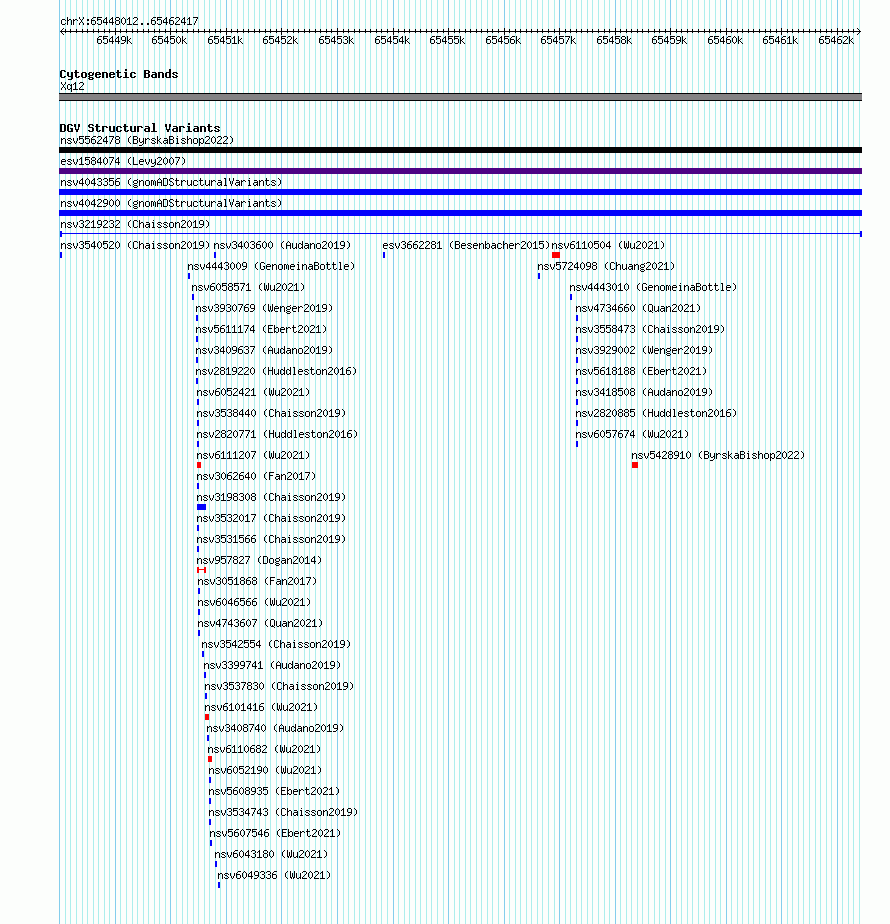Open nsv5607546 (Ebert2021) variant

[x=275, y=834]
